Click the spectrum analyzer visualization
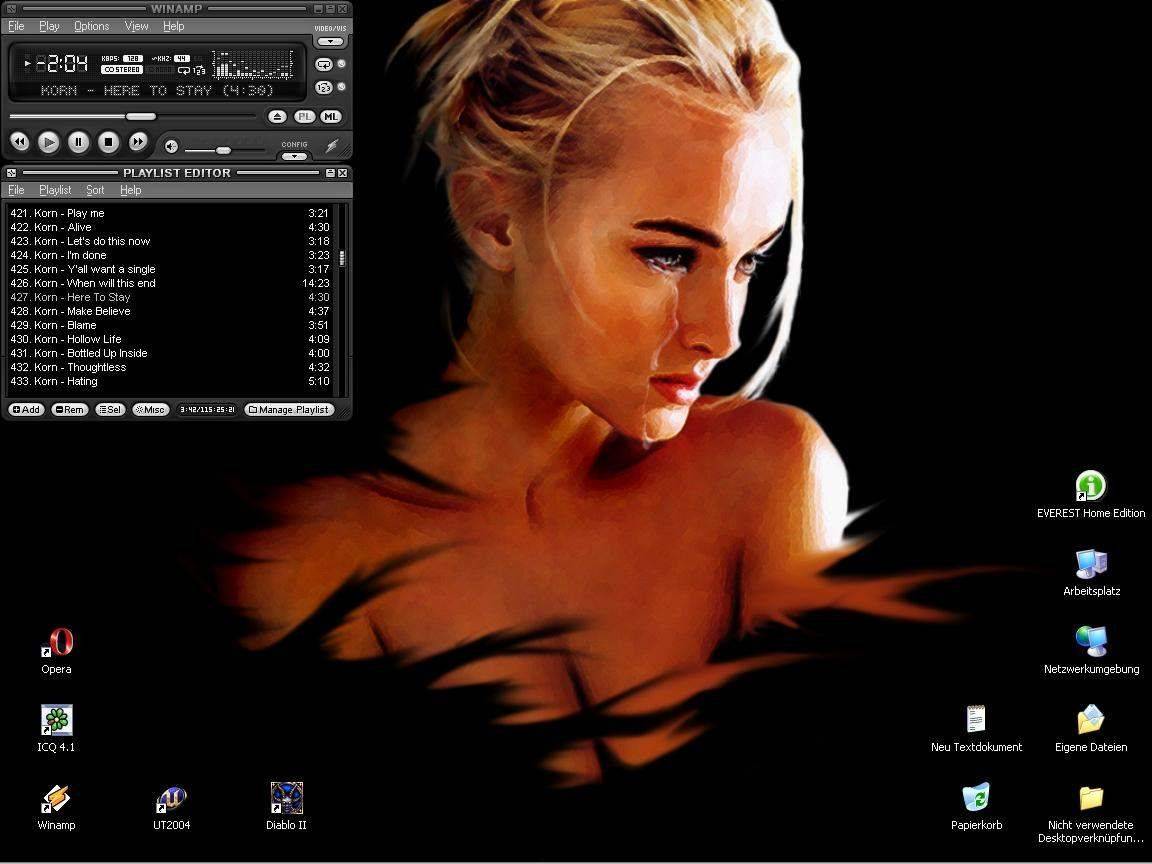Image resolution: width=1152 pixels, height=864 pixels. coord(253,64)
